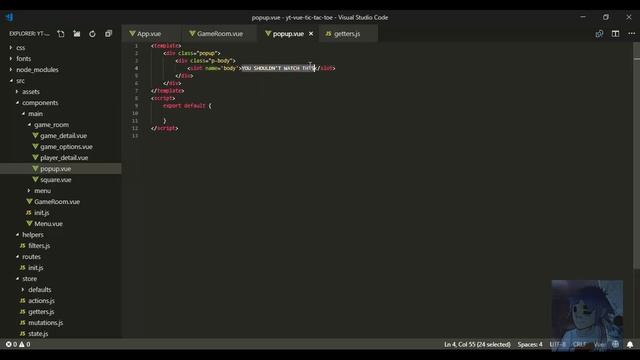
Task: Collapse the routes folder
Action: coord(31,257)
